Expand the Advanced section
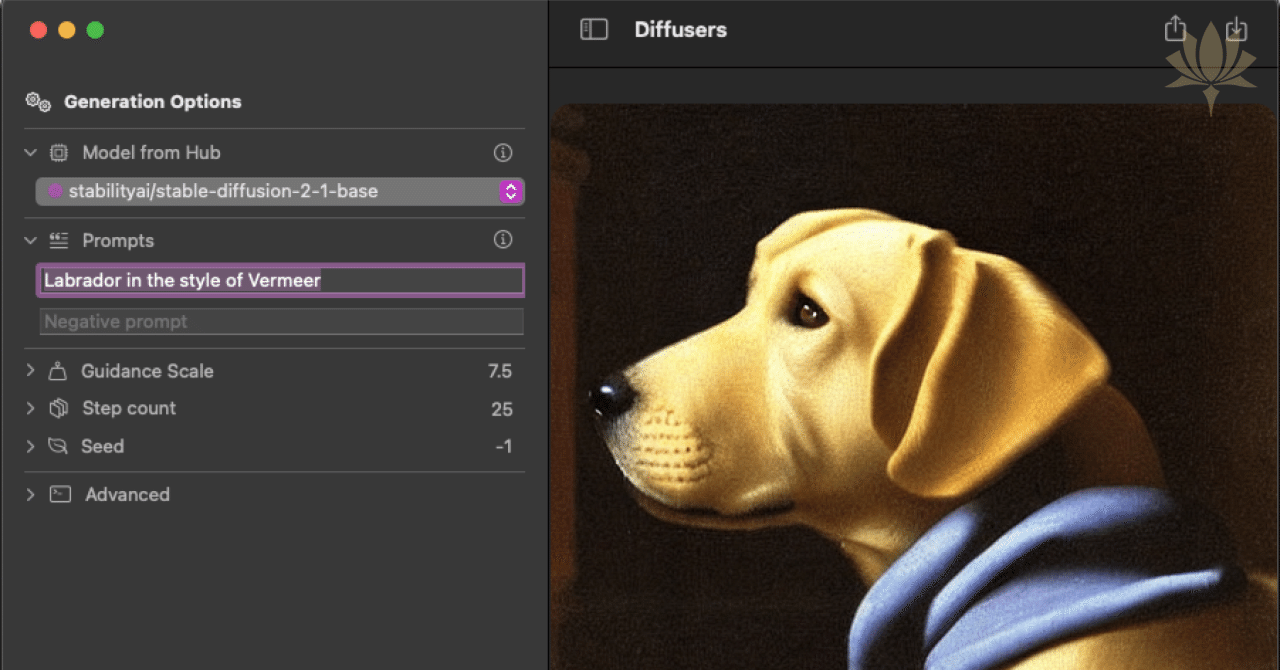 click(29, 494)
